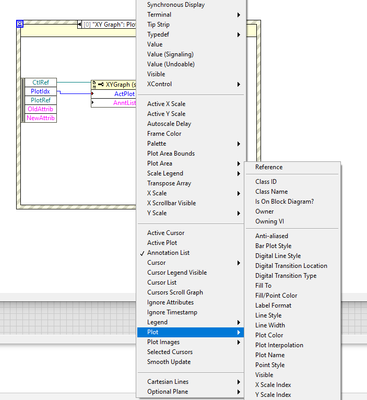Choose Digital Line Style property

pyautogui.click(x=293, y=256)
